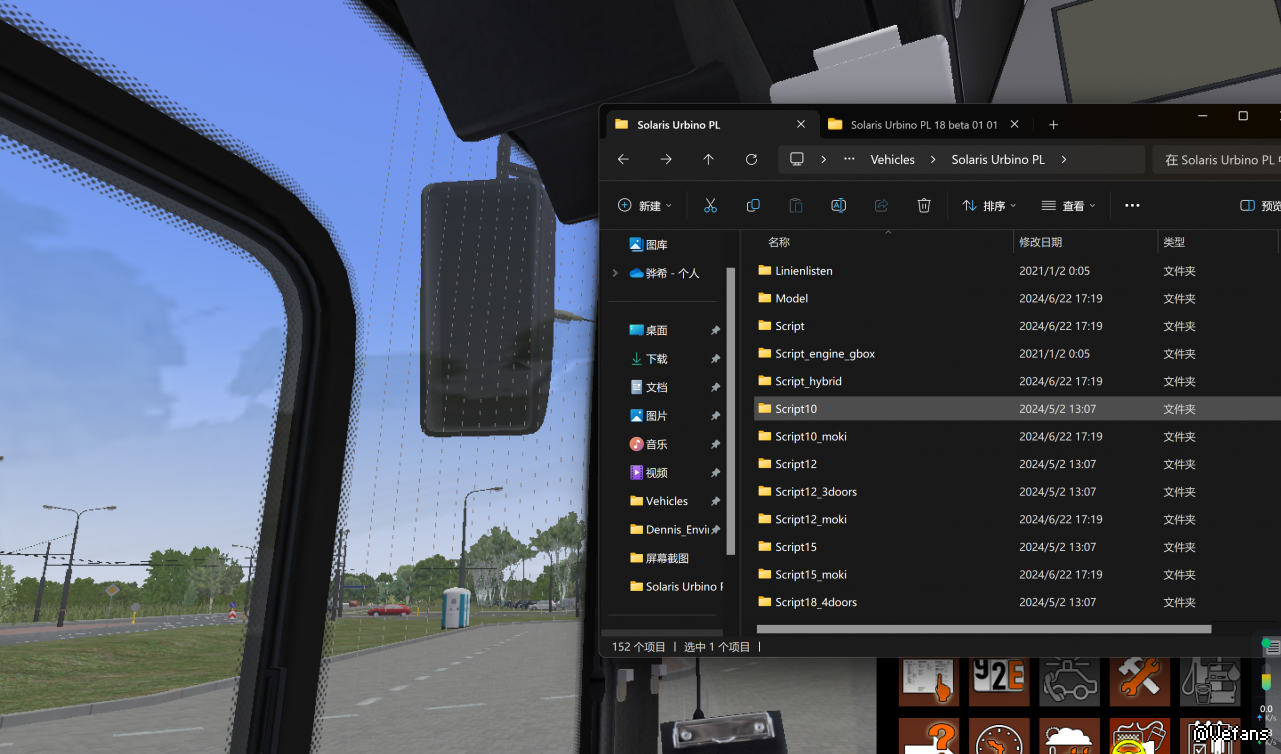Expand the chevron after Solaris Urbino PL breadcrumb
This screenshot has width=1281, height=754.
[1064, 159]
